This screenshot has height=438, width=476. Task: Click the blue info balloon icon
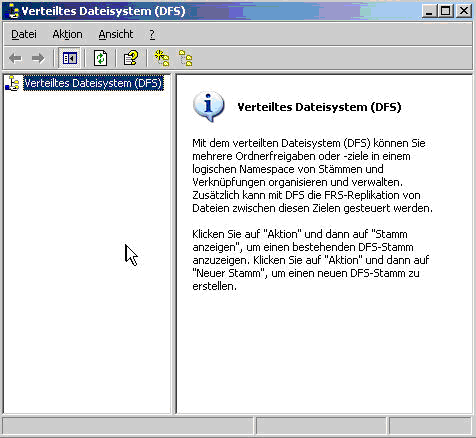[x=208, y=106]
